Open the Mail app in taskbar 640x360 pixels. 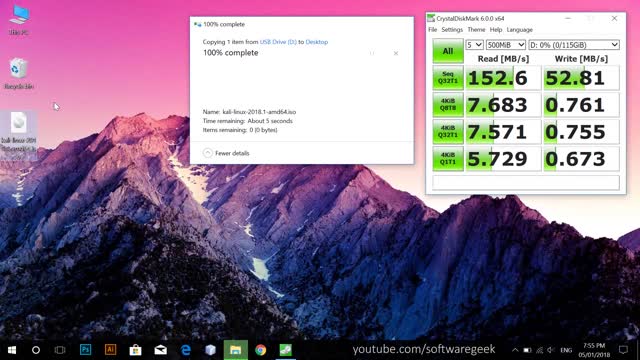pos(160,350)
